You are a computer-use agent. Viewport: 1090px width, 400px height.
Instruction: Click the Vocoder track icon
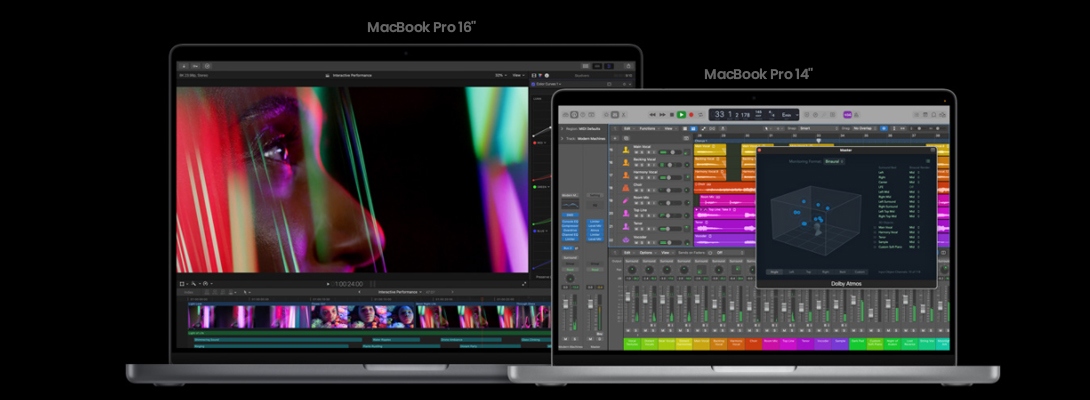pos(626,239)
